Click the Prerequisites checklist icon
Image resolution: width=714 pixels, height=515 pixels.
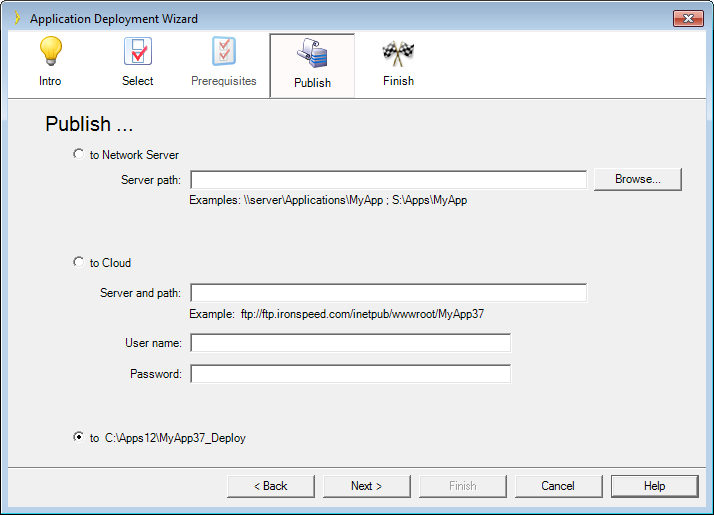(x=224, y=51)
